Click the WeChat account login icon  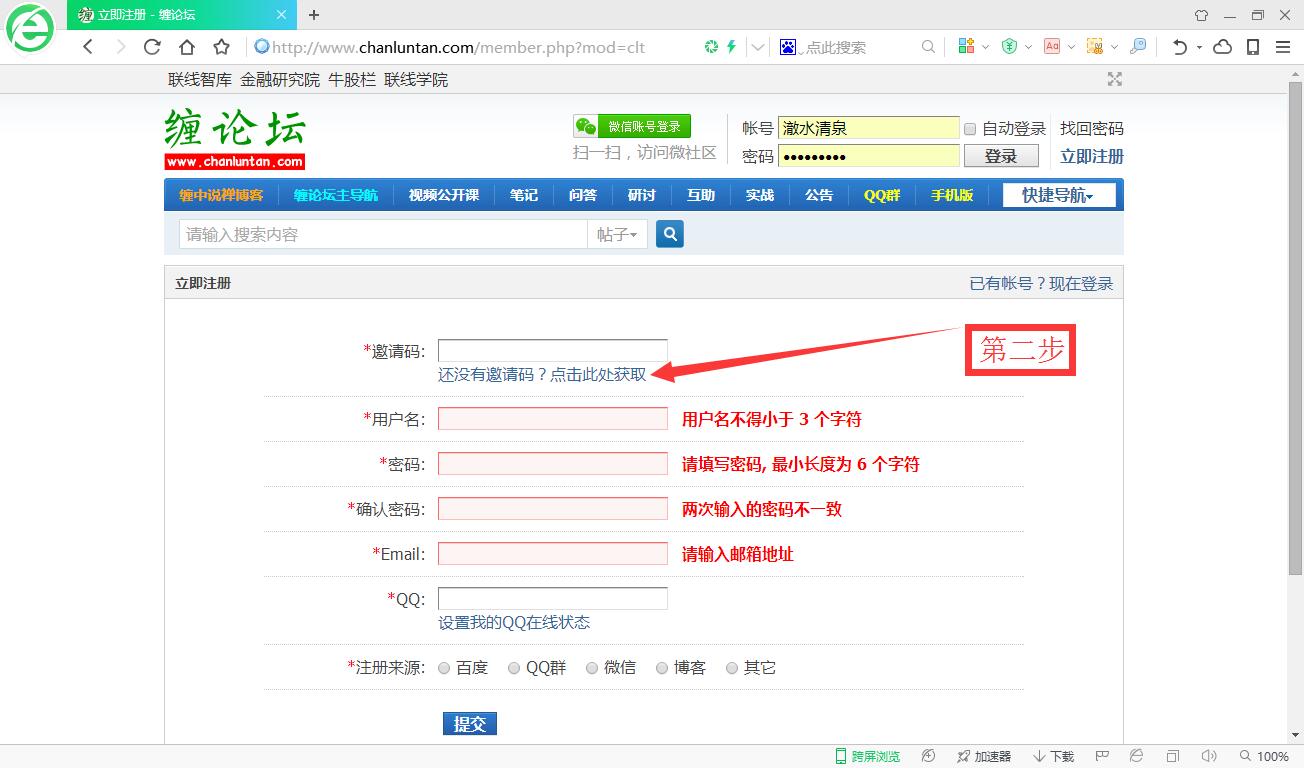pyautogui.click(x=632, y=127)
